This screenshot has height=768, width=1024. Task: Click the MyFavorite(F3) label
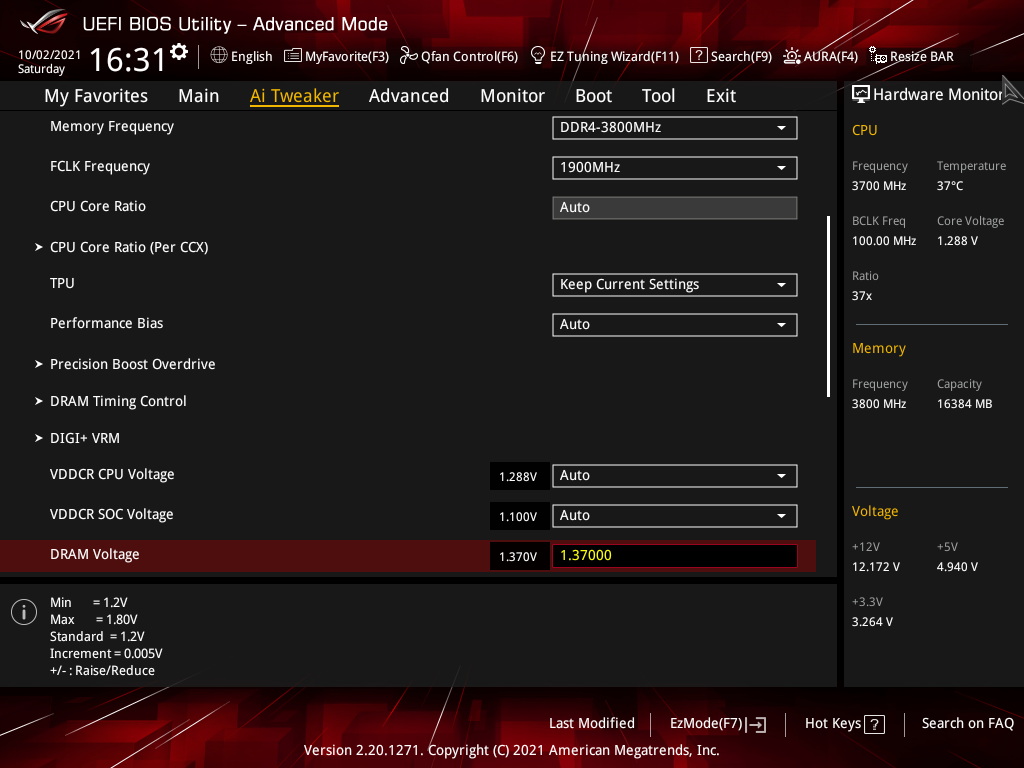tap(347, 57)
